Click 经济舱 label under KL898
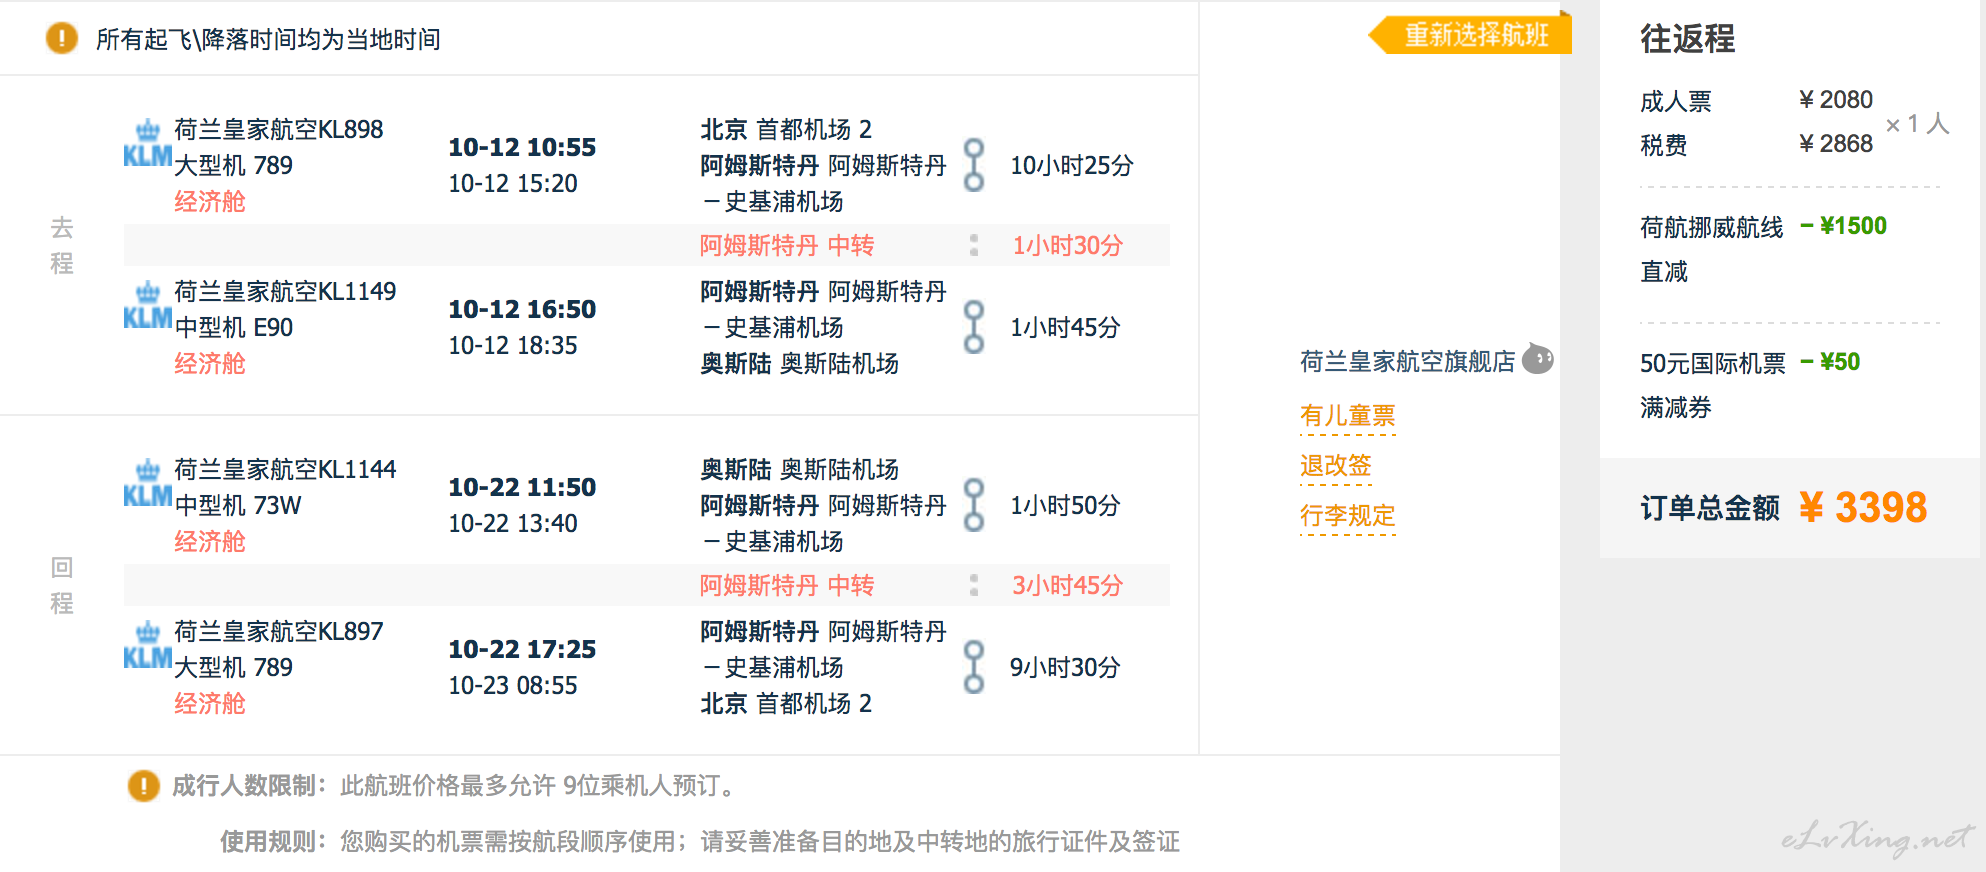1986x872 pixels. [209, 201]
